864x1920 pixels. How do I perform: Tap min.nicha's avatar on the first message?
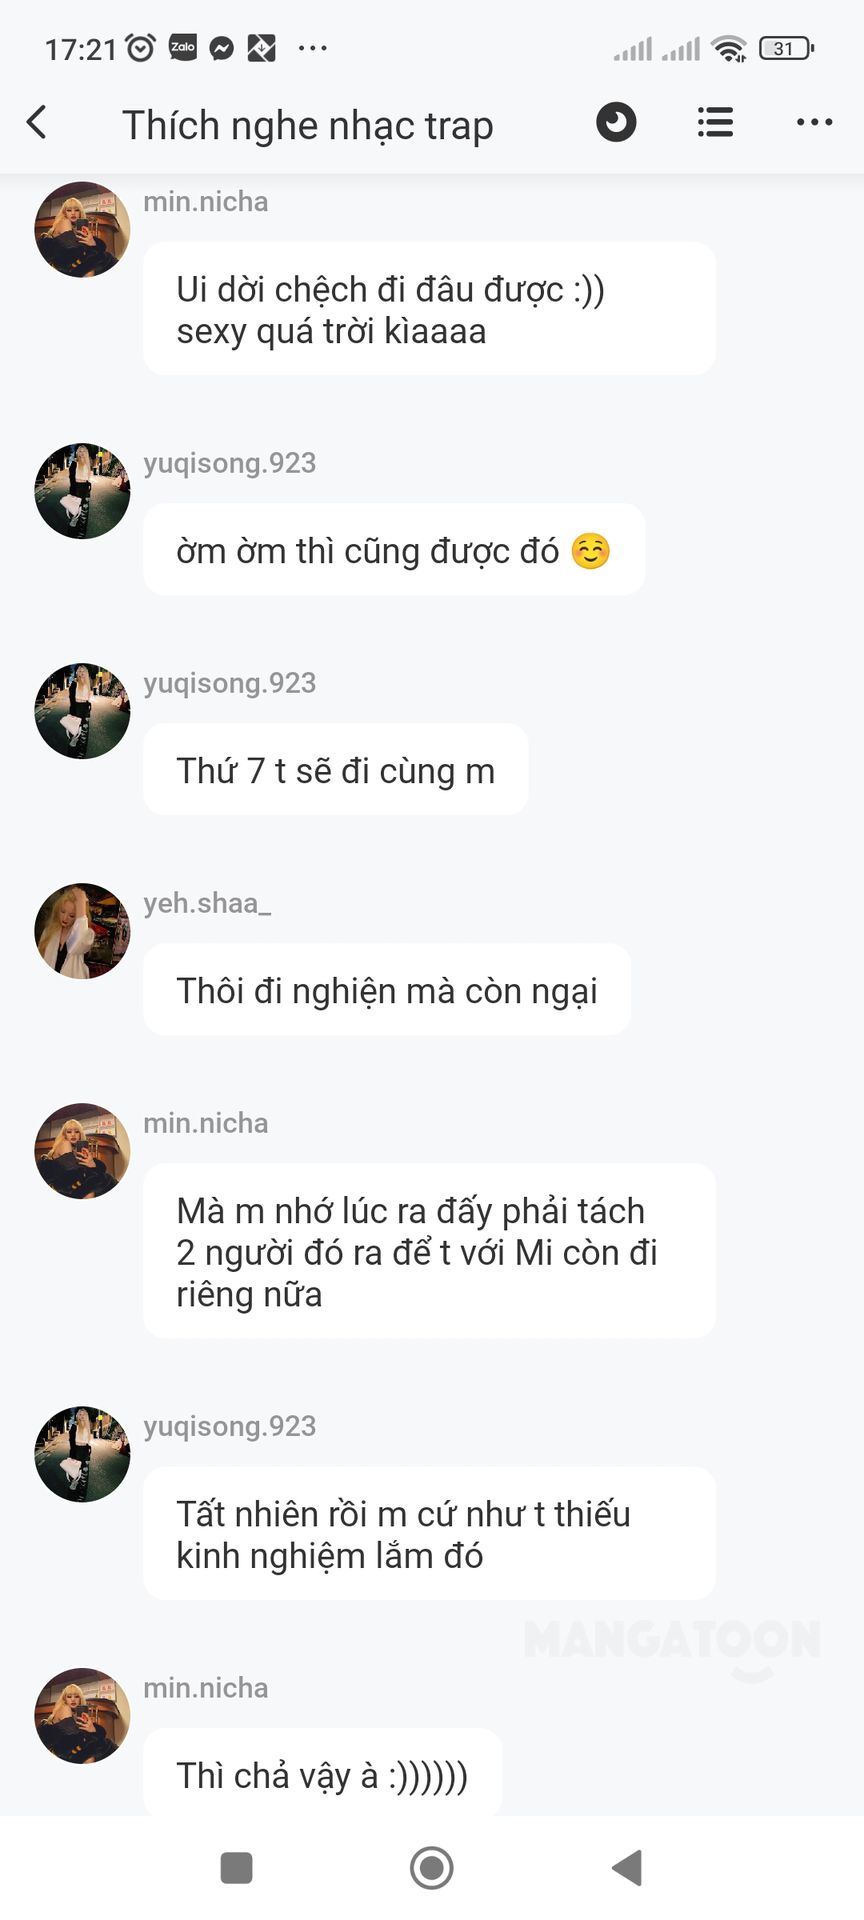[x=82, y=229]
